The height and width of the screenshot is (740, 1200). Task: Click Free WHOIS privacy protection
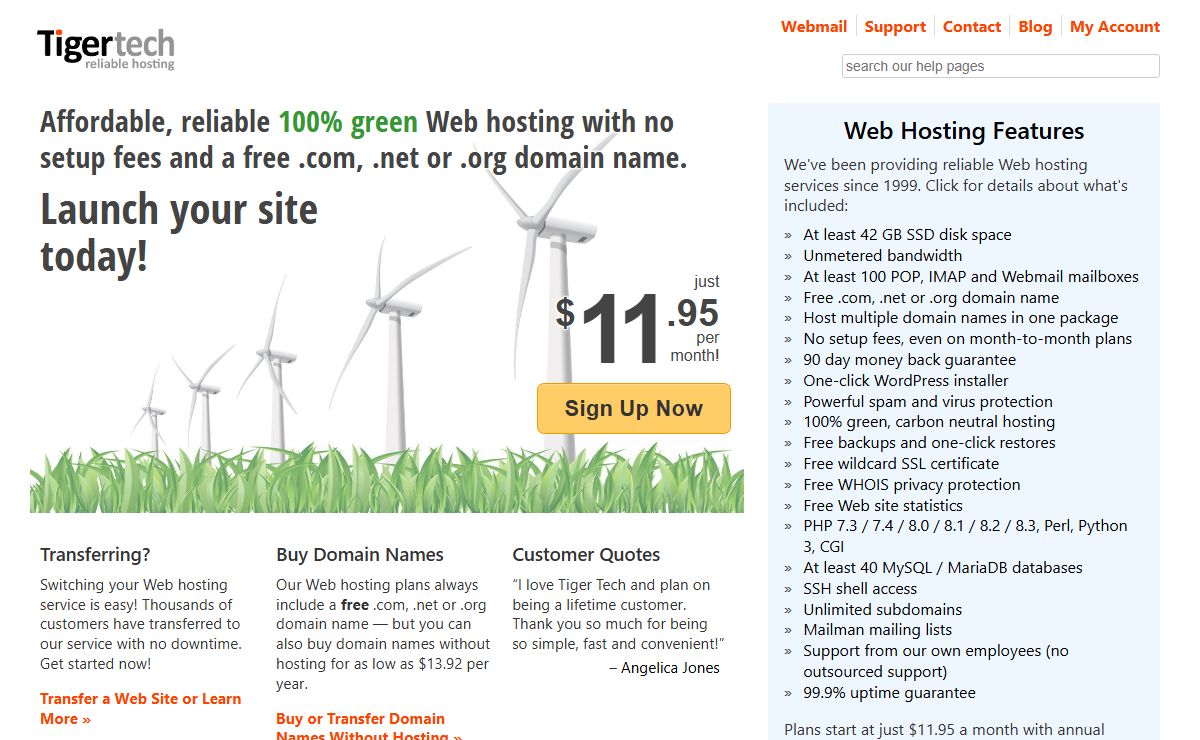912,485
